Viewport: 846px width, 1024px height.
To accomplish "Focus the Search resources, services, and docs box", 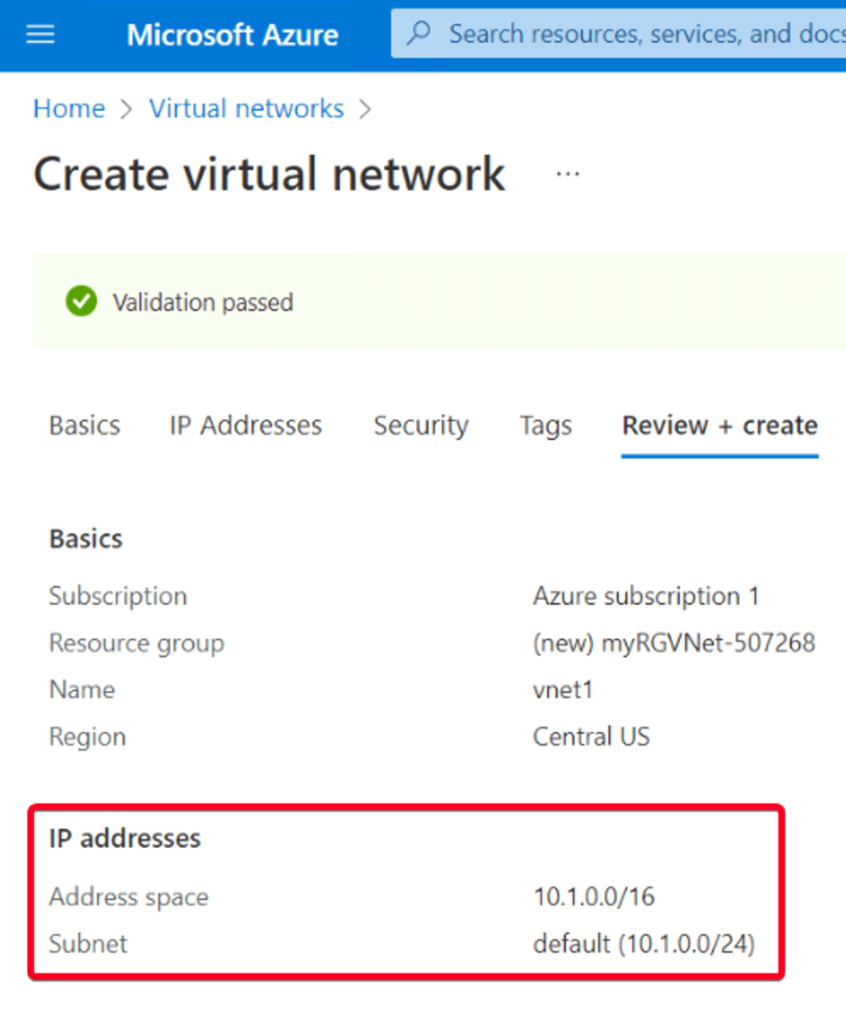I will [x=619, y=33].
